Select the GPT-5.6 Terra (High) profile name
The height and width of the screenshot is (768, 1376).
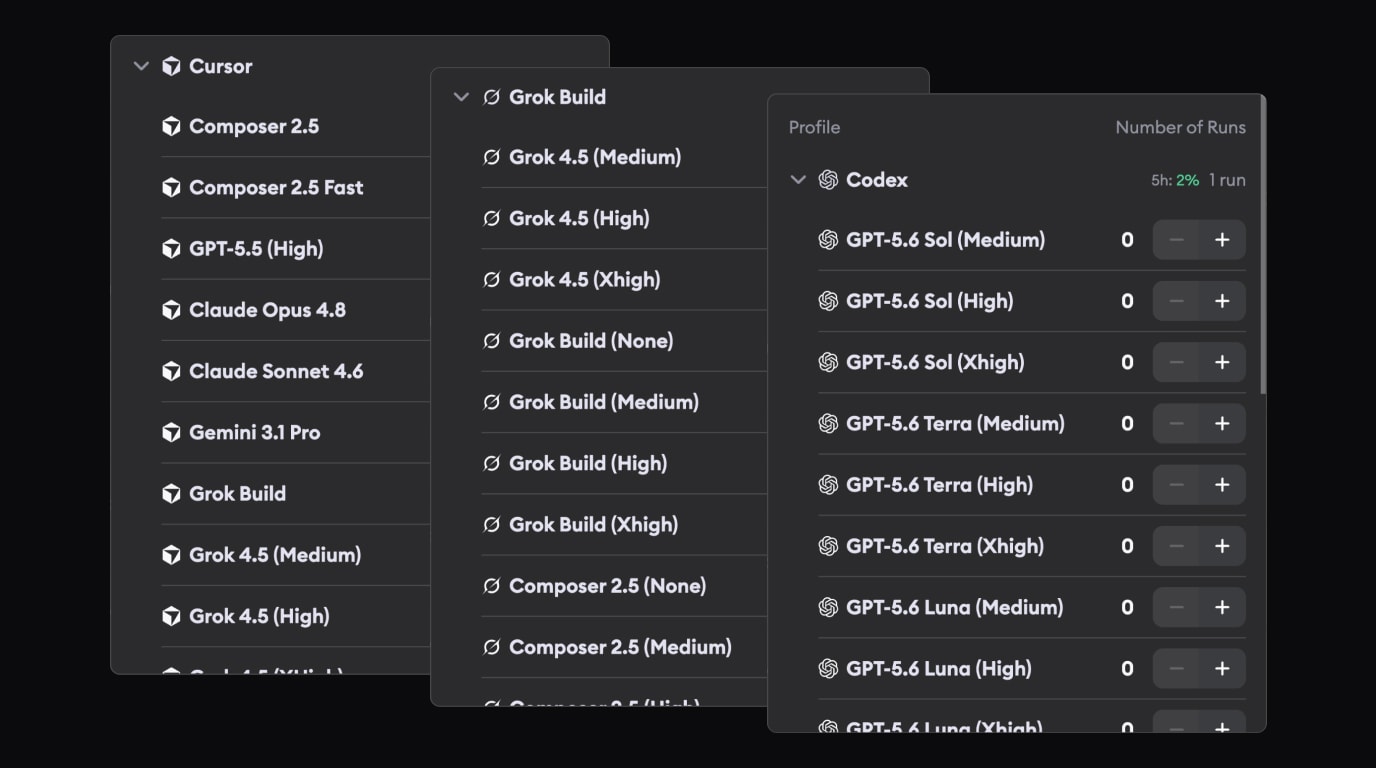939,485
